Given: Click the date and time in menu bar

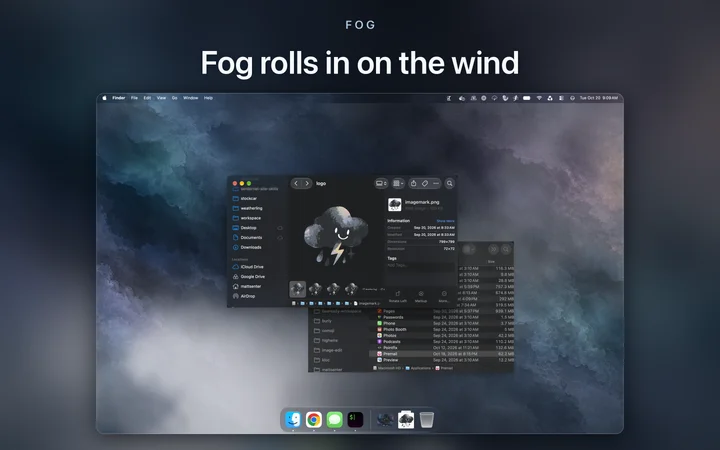Looking at the screenshot, I should tap(598, 98).
